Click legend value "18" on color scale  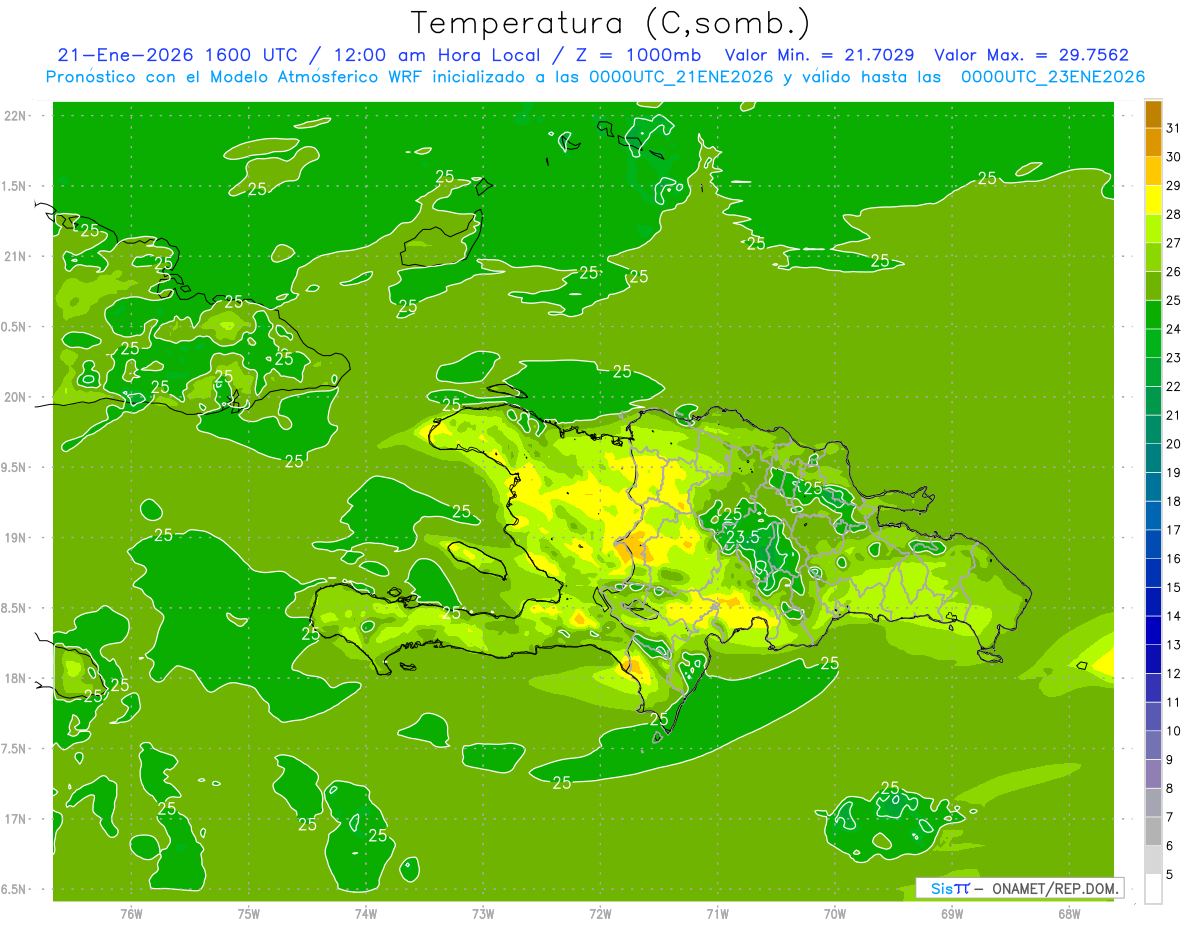[1174, 501]
